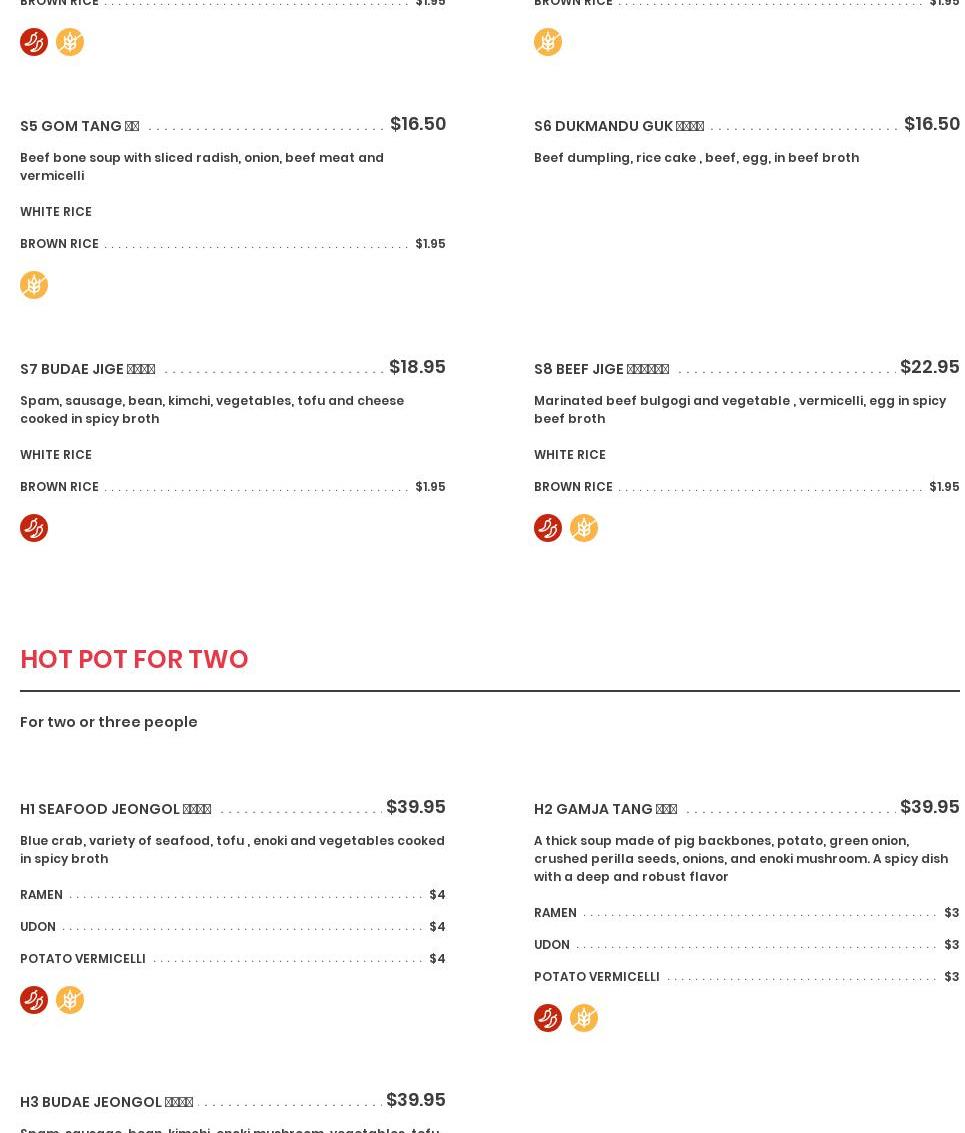
Task: Choose the Udon add-on for H1 Seafood Jeongol
Action: pyautogui.click(x=38, y=927)
